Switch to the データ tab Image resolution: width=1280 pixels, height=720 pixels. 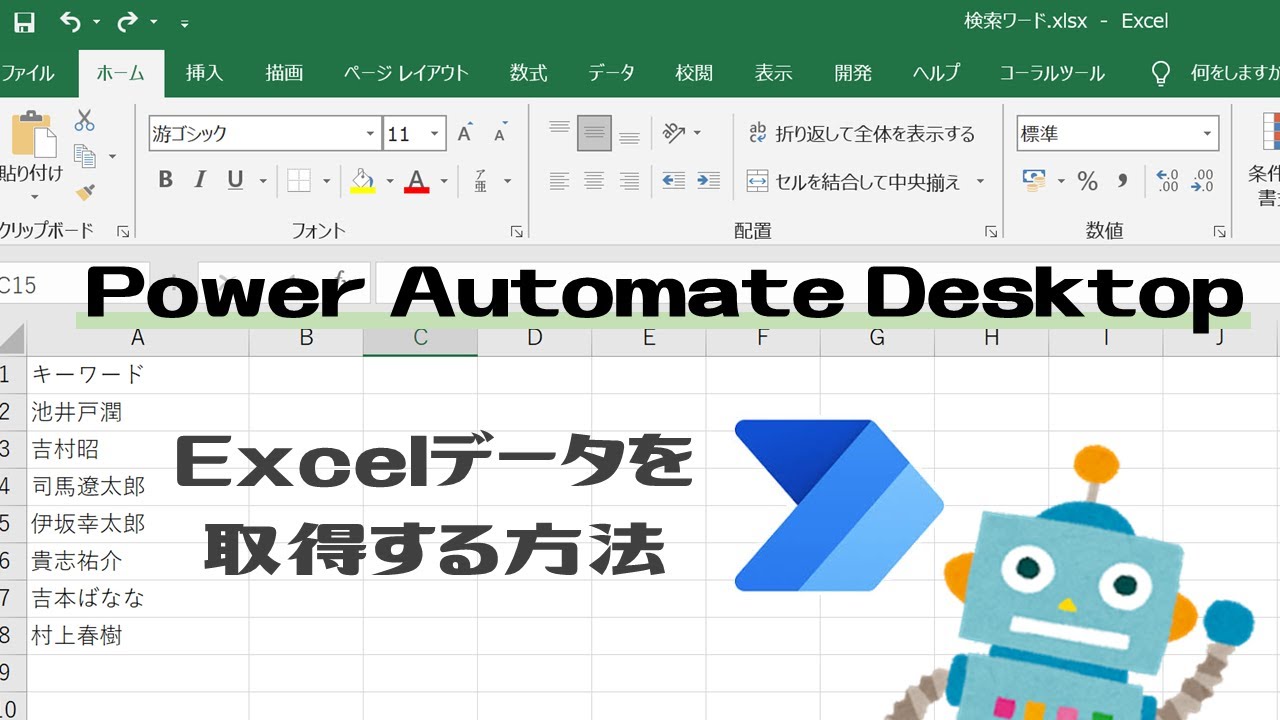(x=611, y=73)
